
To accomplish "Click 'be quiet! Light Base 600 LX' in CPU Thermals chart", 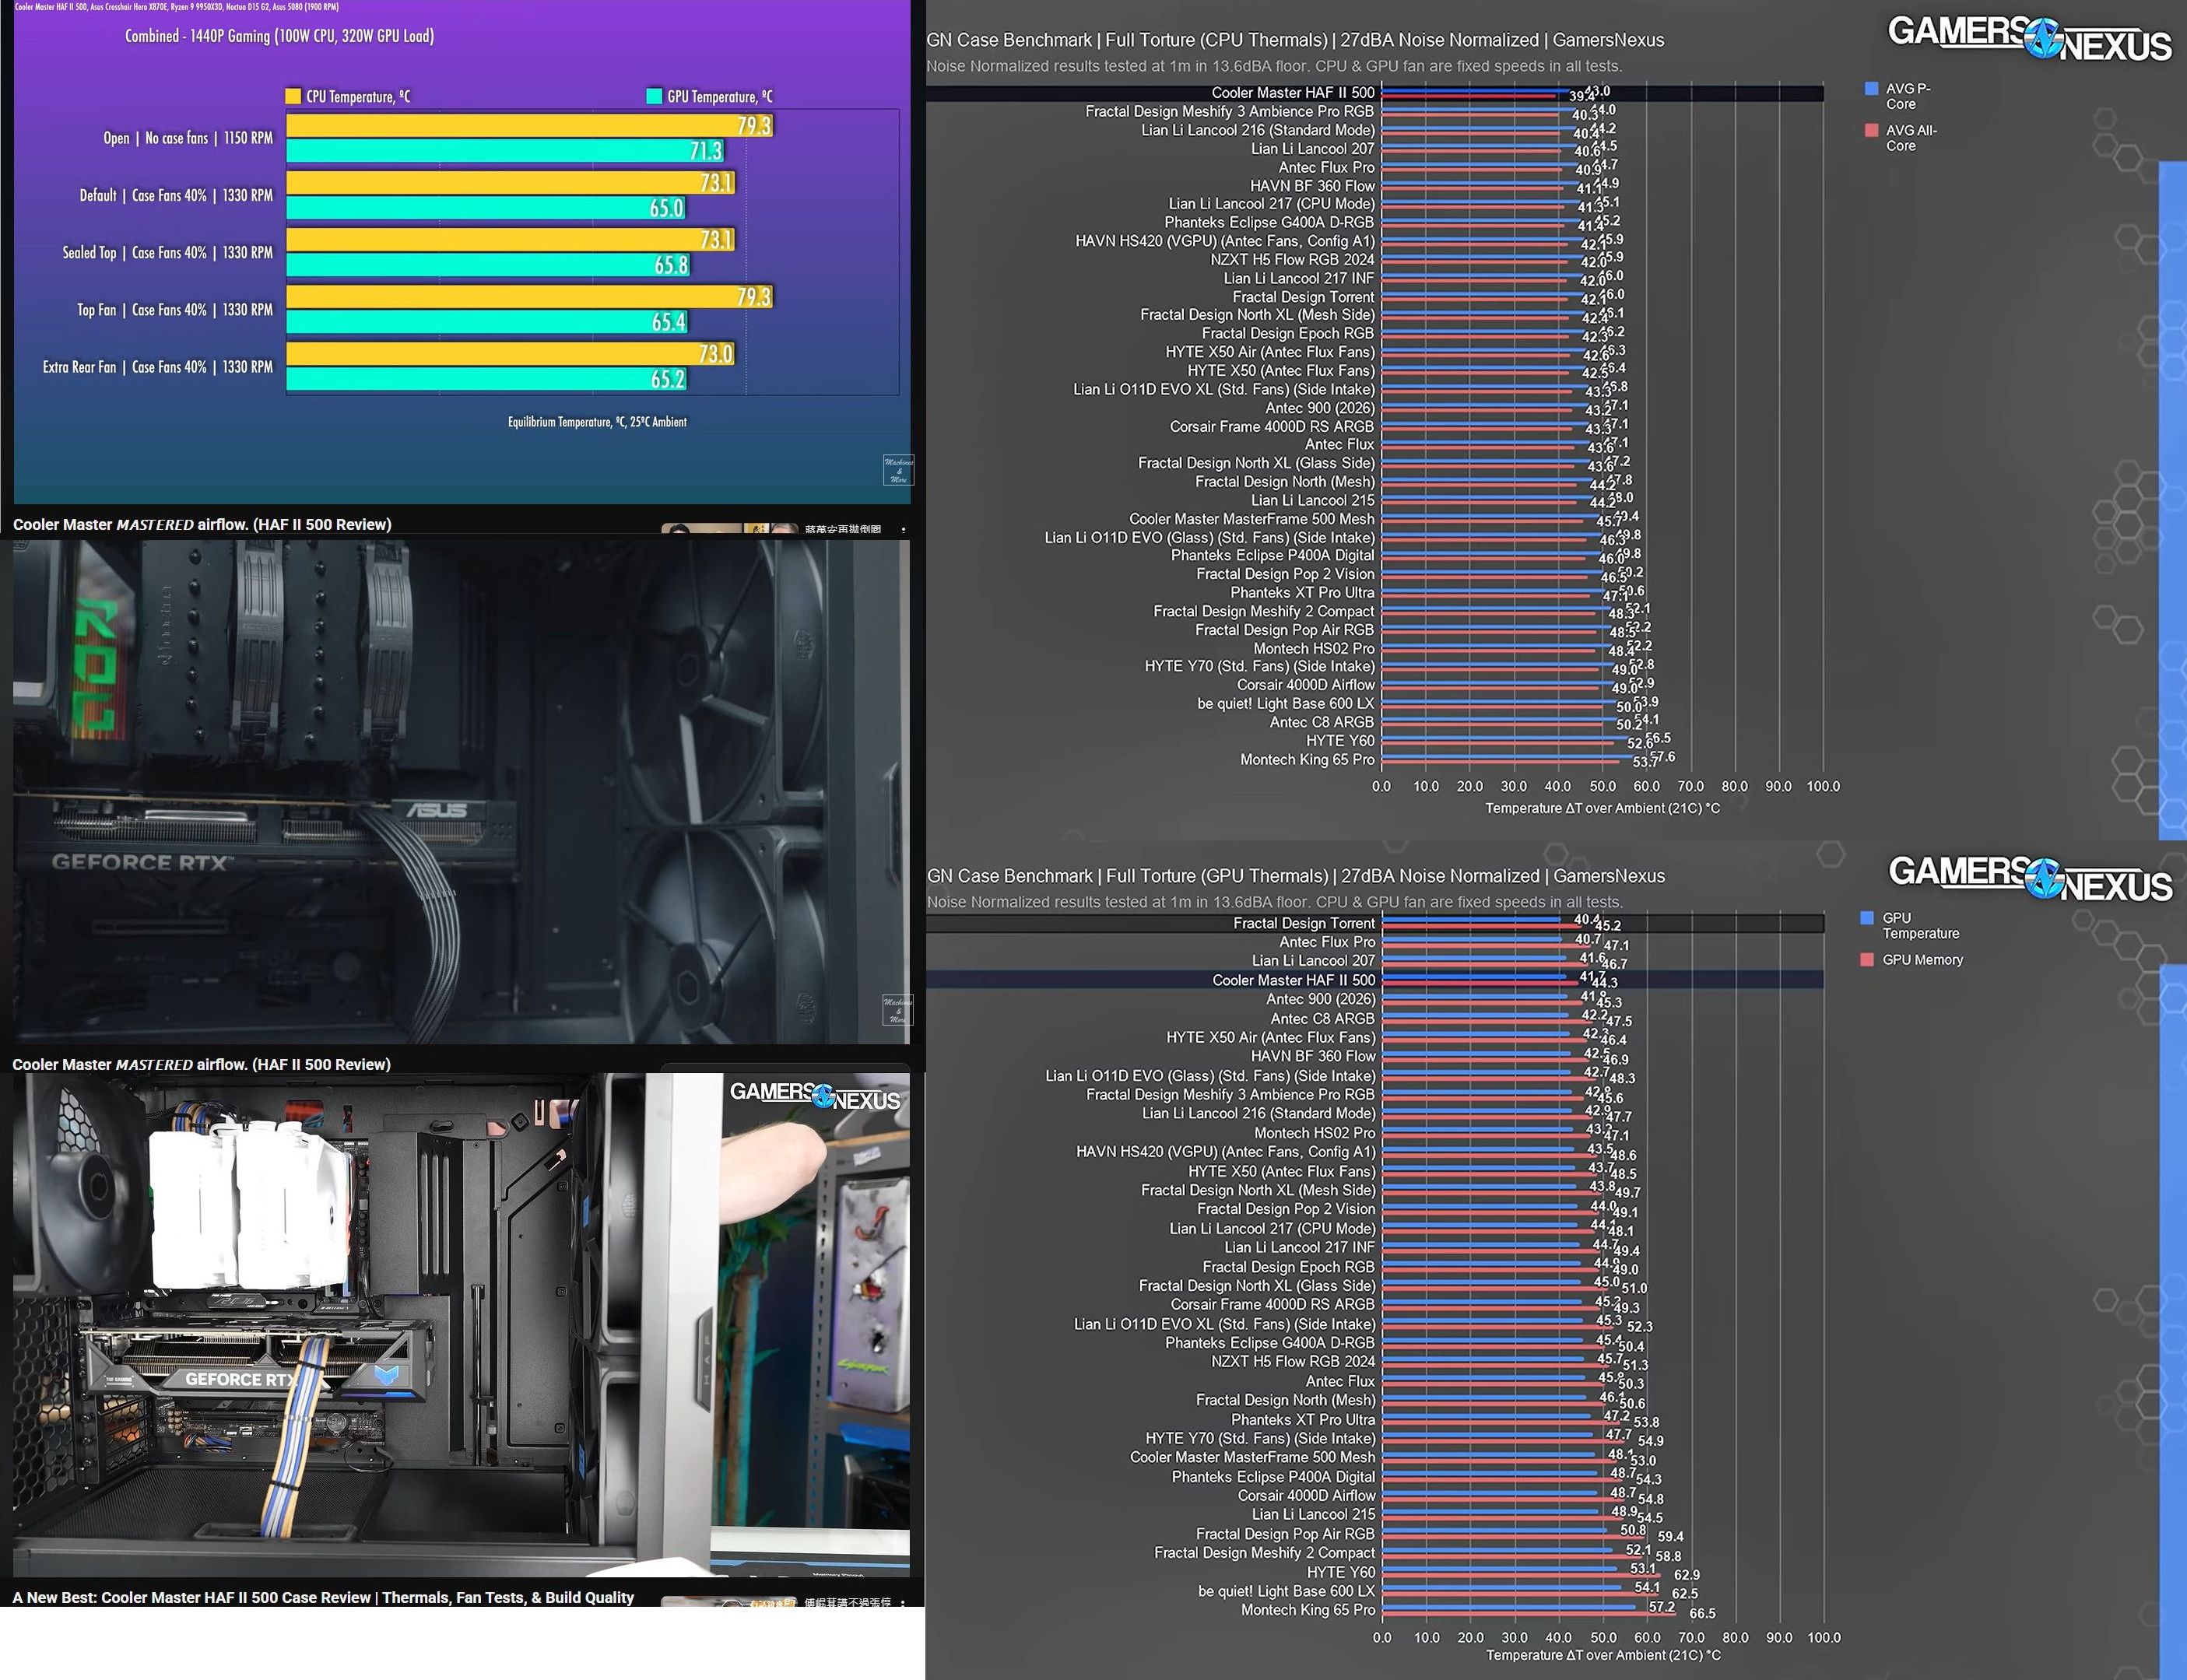I will coord(1286,704).
